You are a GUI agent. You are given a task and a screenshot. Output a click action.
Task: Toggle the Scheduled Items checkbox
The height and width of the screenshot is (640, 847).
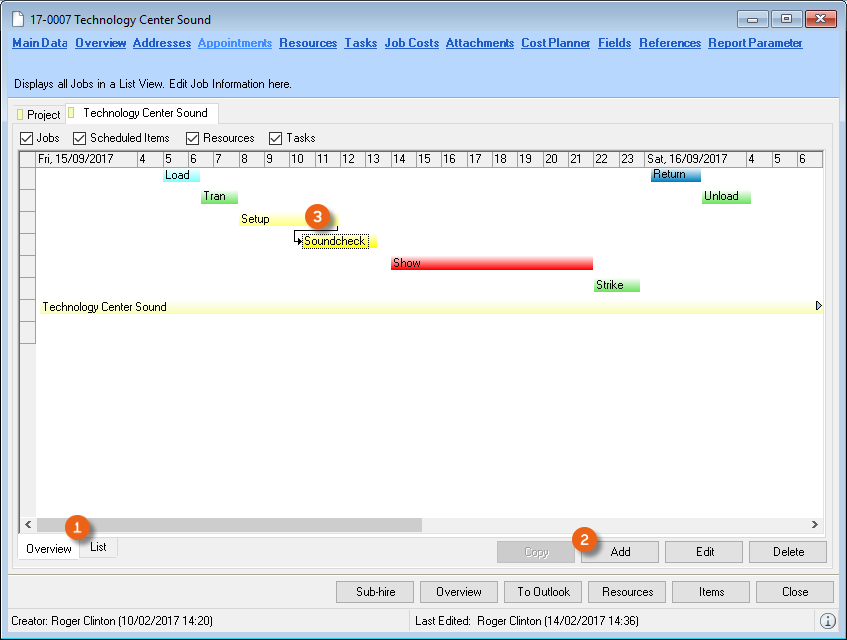(80, 138)
